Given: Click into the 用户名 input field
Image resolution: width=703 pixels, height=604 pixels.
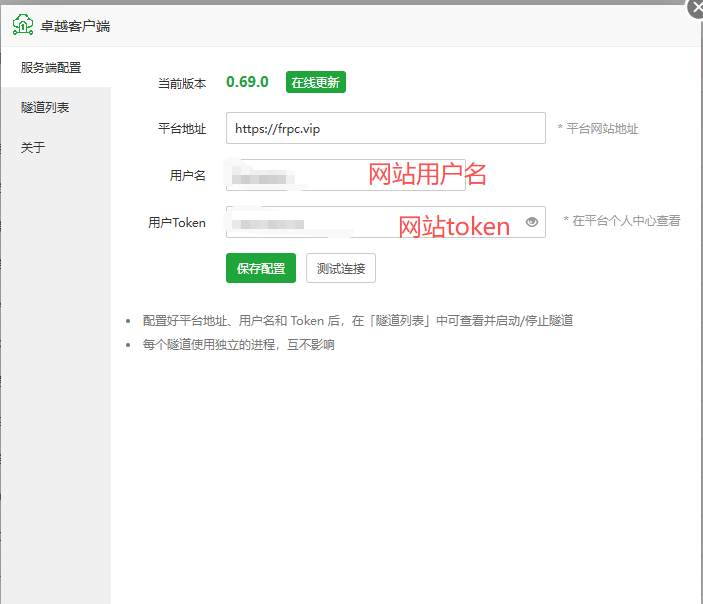Looking at the screenshot, I should (x=346, y=175).
